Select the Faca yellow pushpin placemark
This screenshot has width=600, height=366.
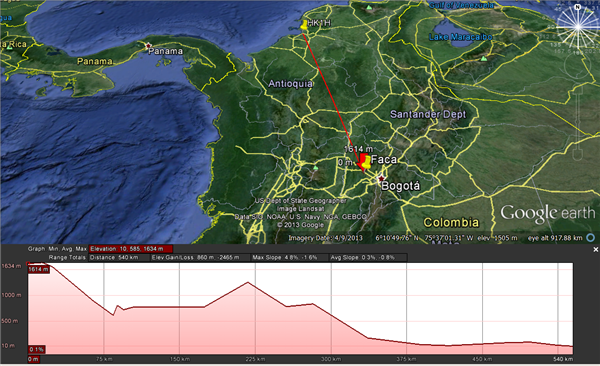pos(366,162)
